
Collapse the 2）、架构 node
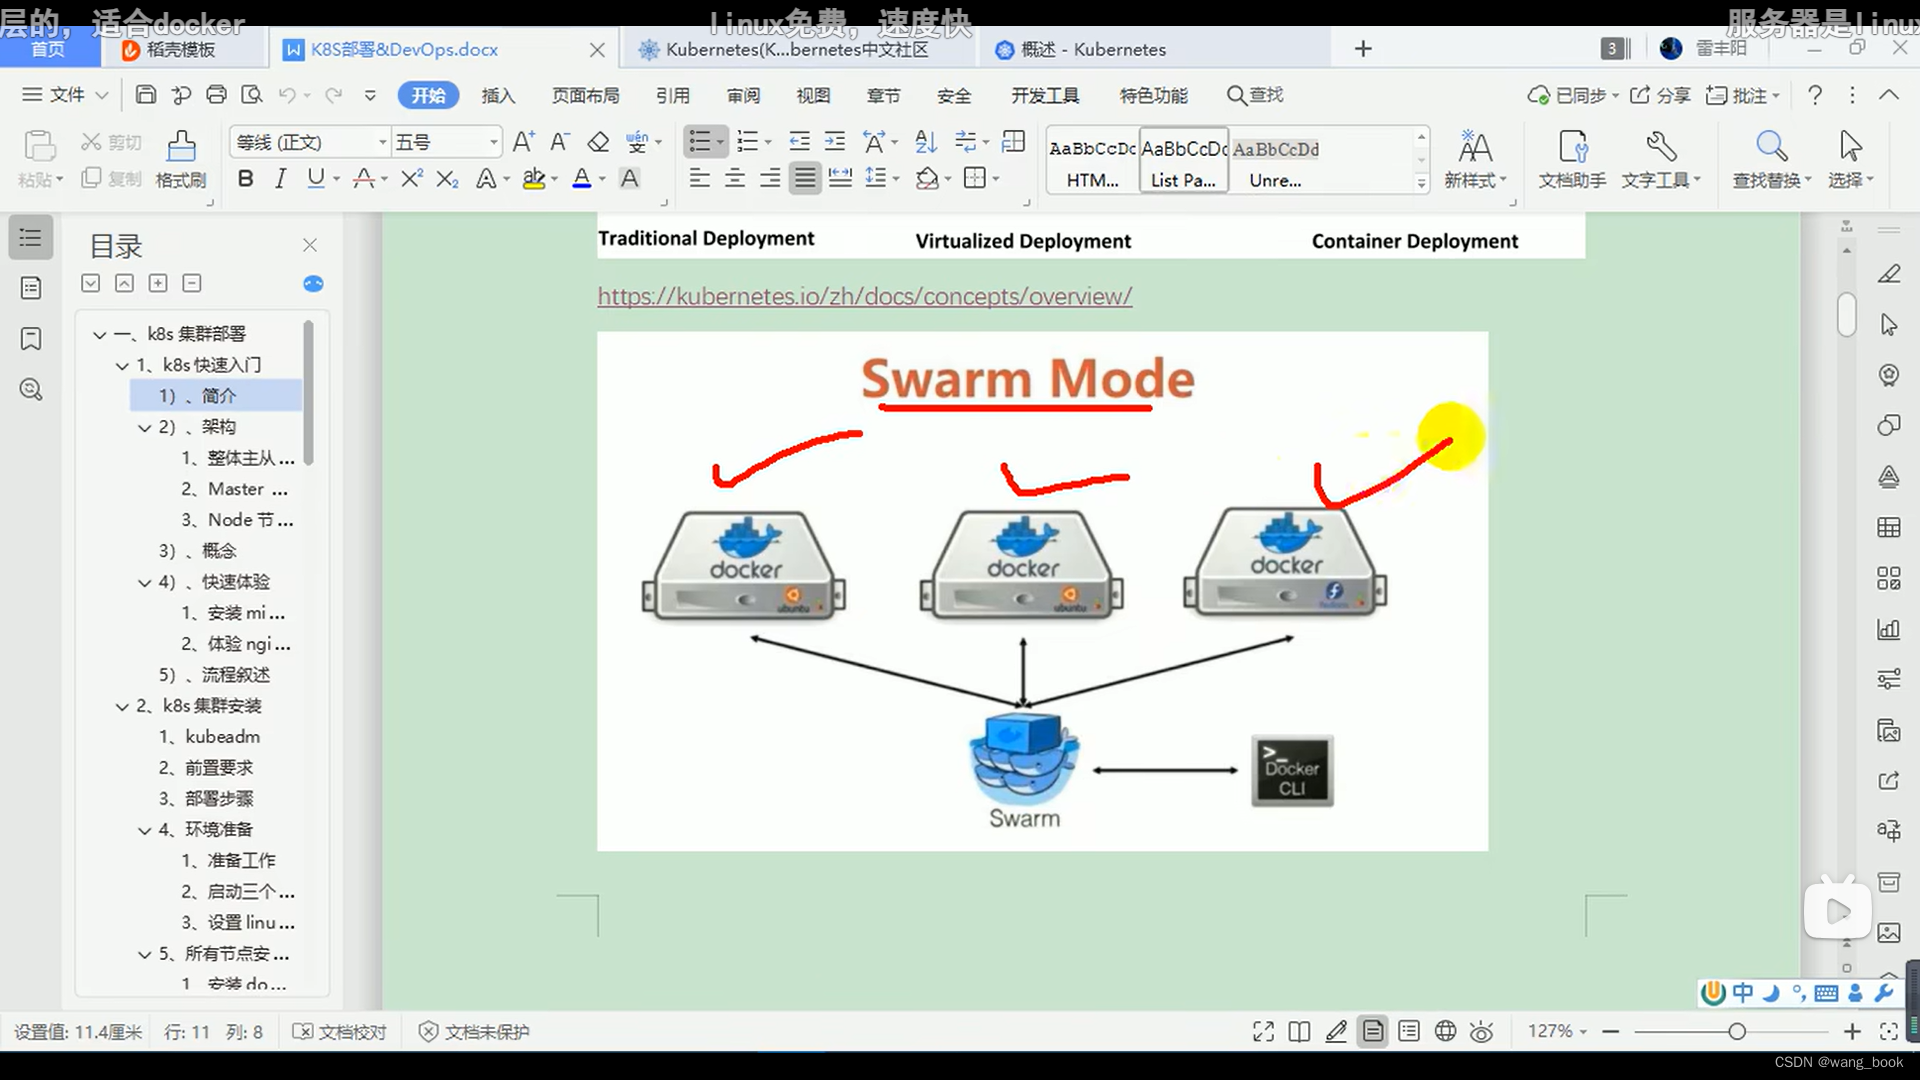[145, 428]
